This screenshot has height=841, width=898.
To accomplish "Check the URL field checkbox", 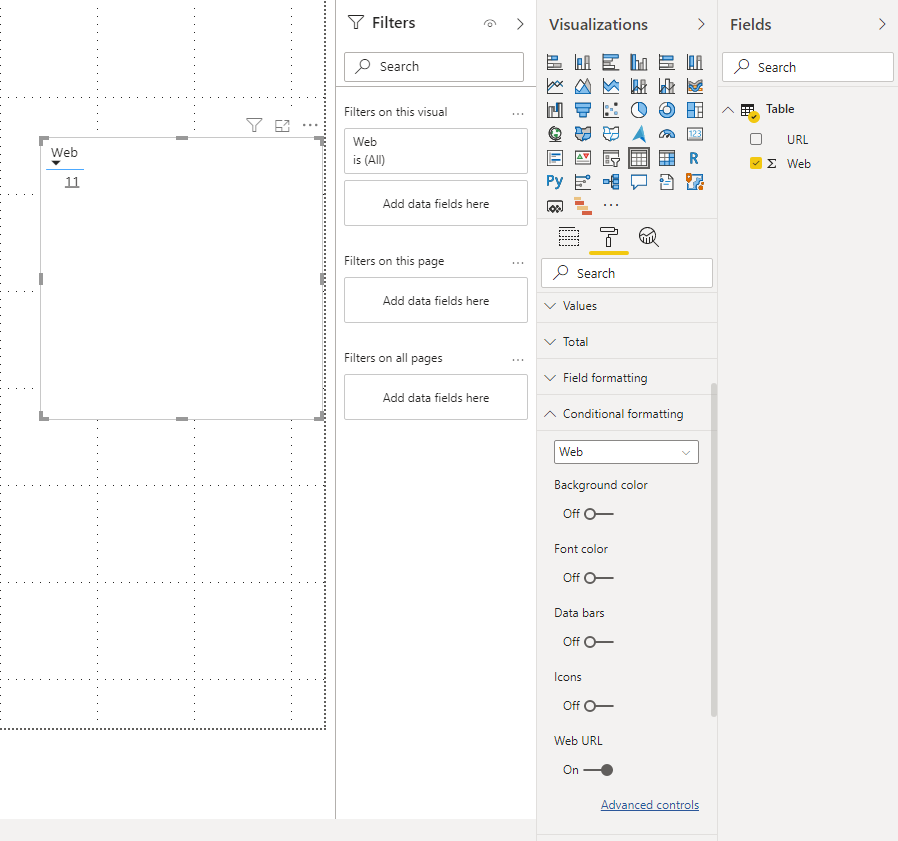I will click(756, 139).
